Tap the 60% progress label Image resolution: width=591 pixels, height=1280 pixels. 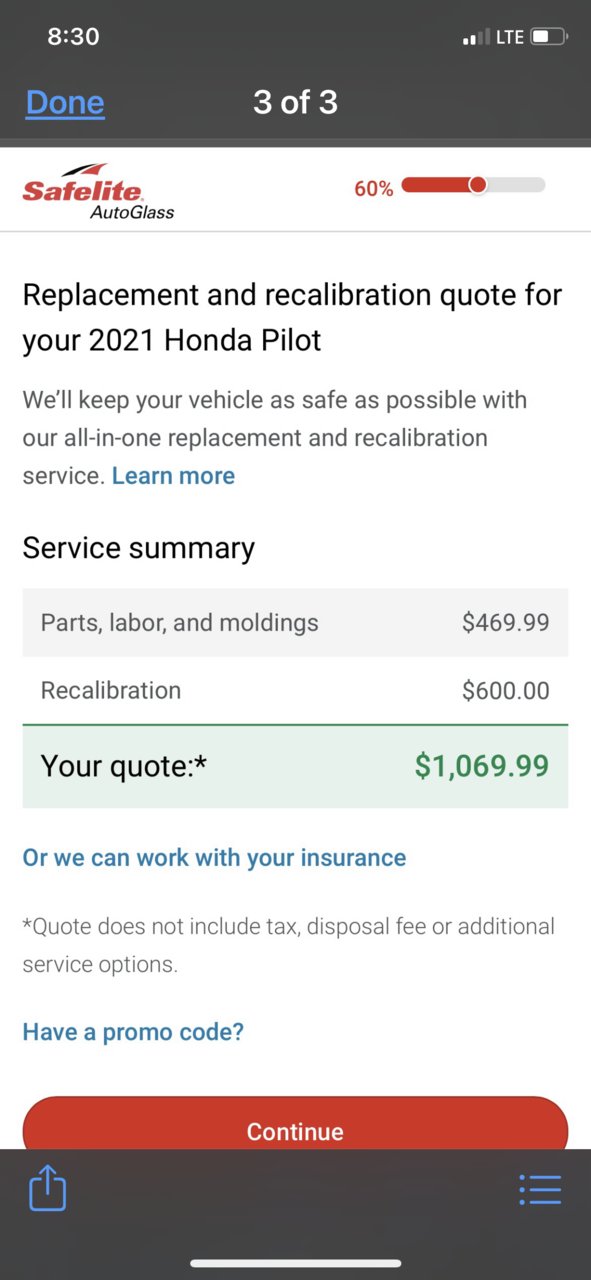pos(374,188)
